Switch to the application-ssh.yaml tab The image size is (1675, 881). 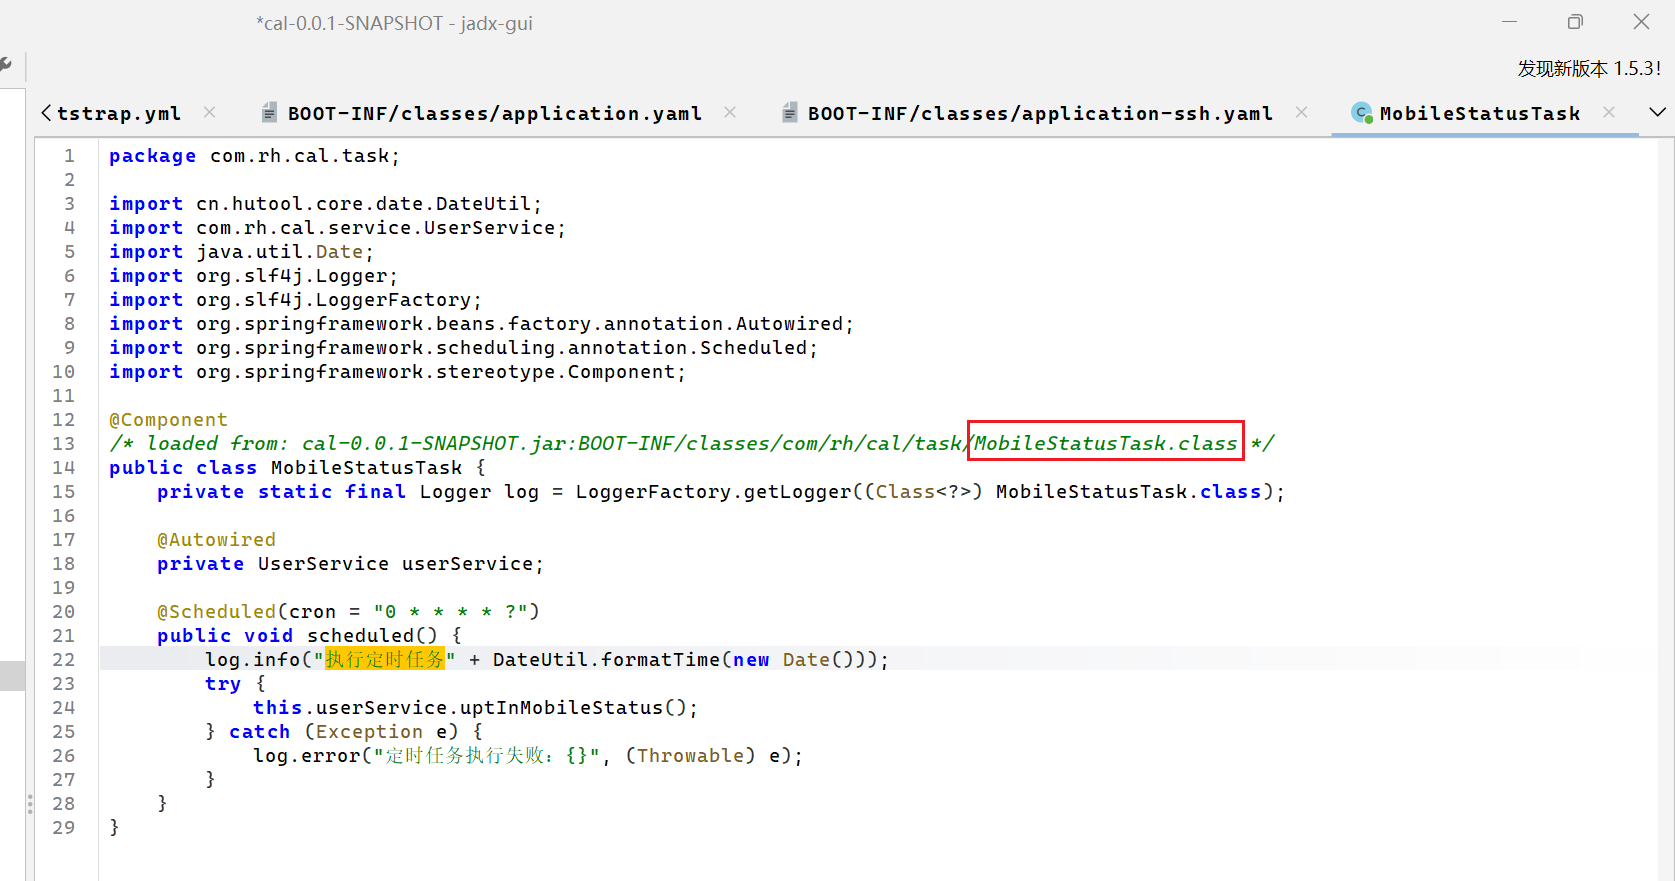[x=1039, y=114]
